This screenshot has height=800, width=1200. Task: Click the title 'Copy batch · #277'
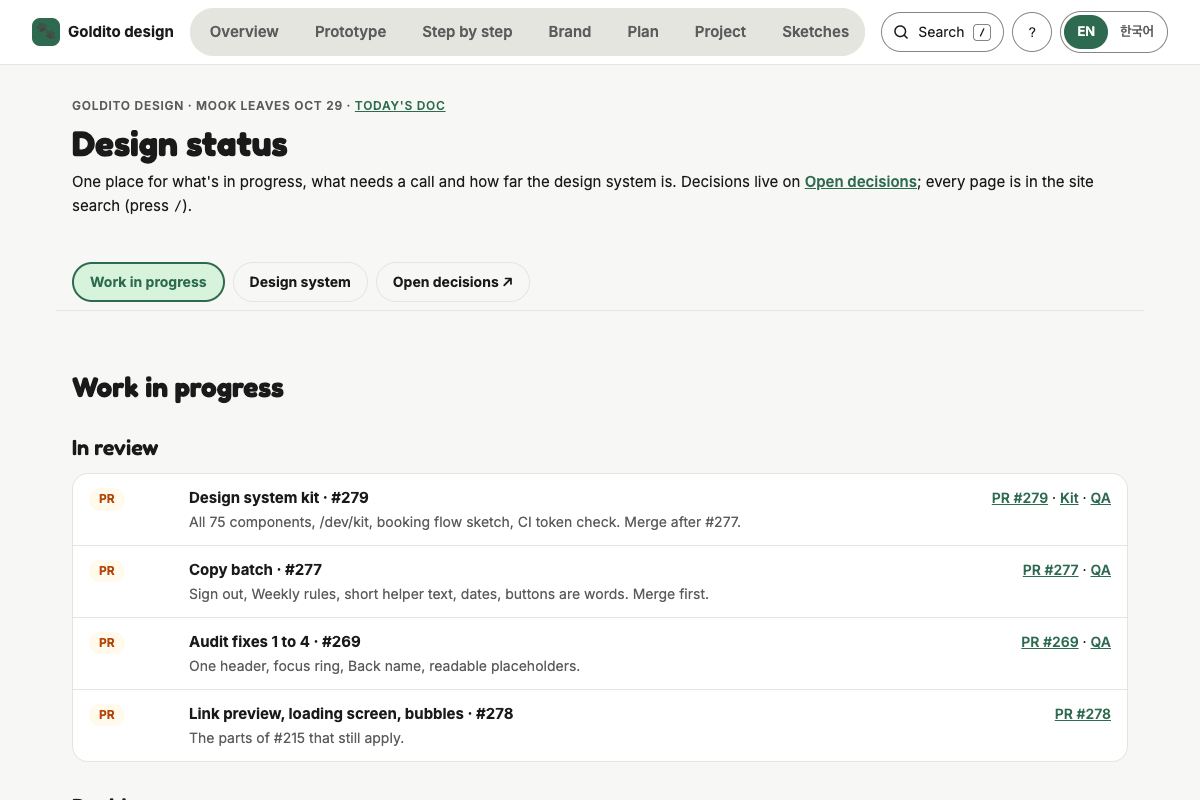[x=255, y=570]
